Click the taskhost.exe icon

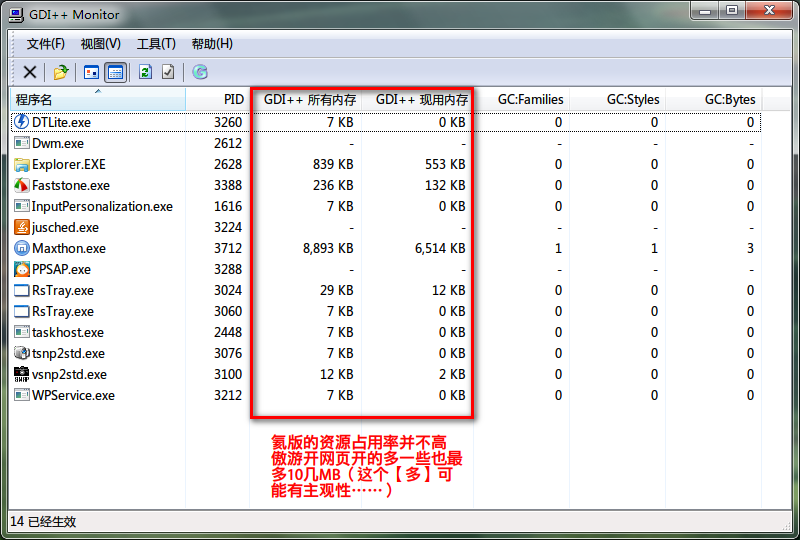[x=21, y=332]
